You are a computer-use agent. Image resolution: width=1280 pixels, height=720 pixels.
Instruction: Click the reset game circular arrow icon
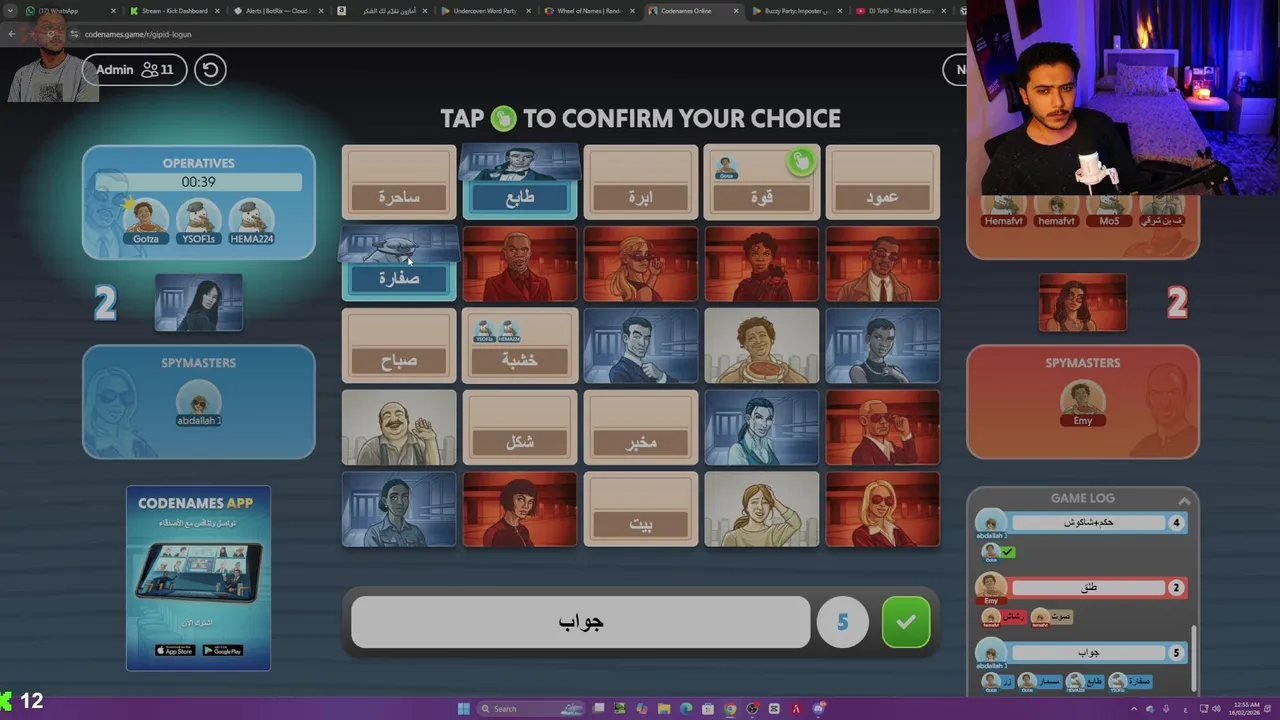pyautogui.click(x=210, y=69)
